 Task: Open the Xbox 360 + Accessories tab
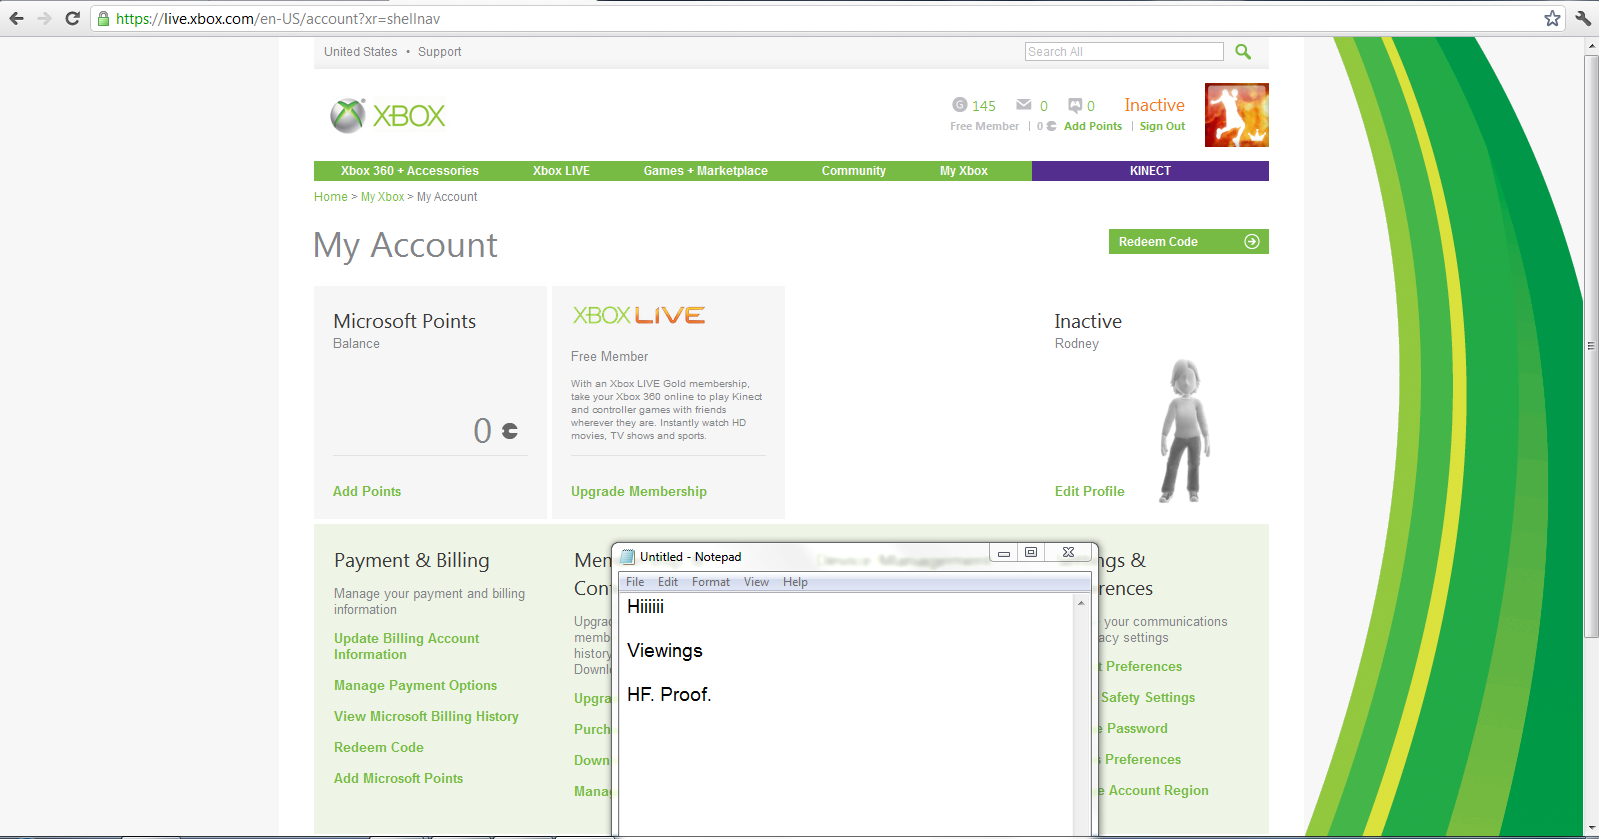[x=410, y=171]
